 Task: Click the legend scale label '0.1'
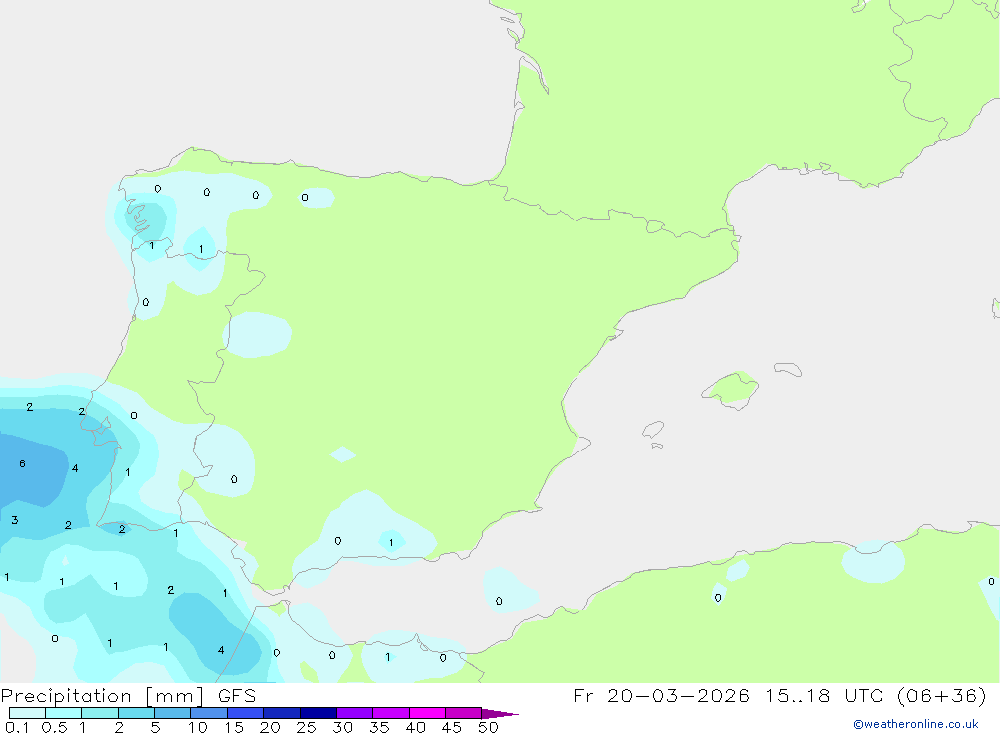[17, 727]
